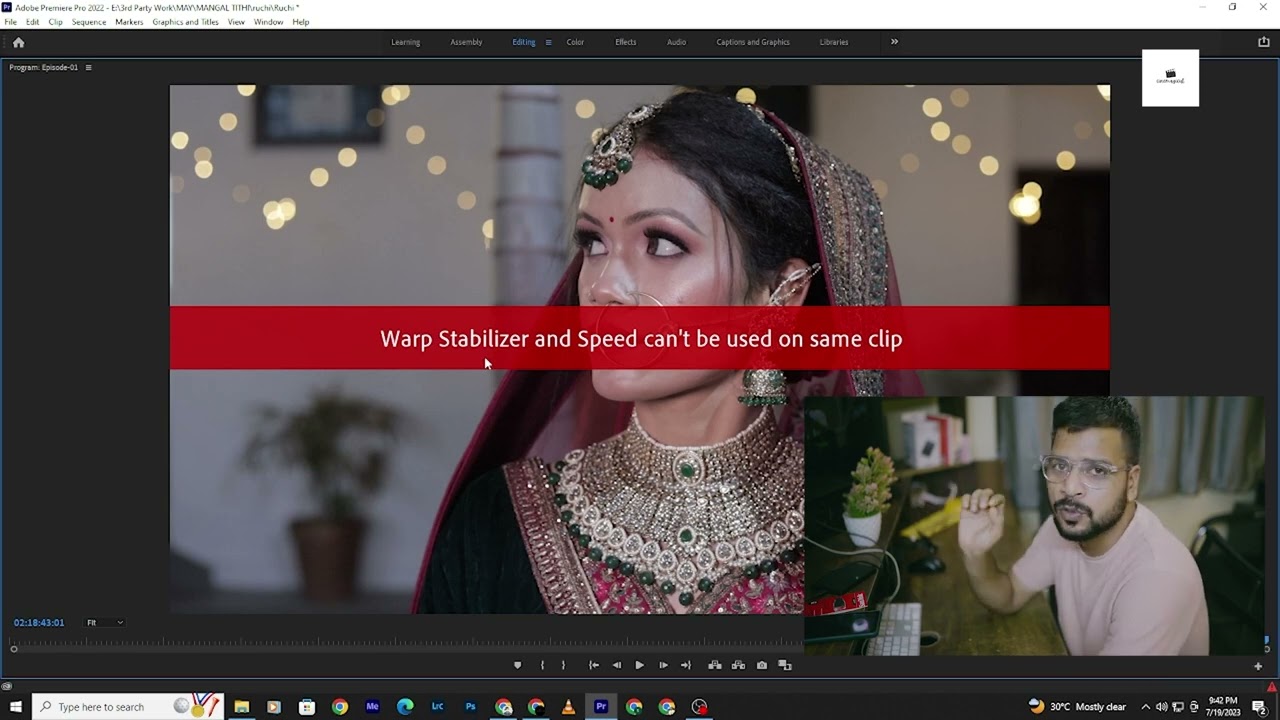Click the Lift button

pos(715,665)
